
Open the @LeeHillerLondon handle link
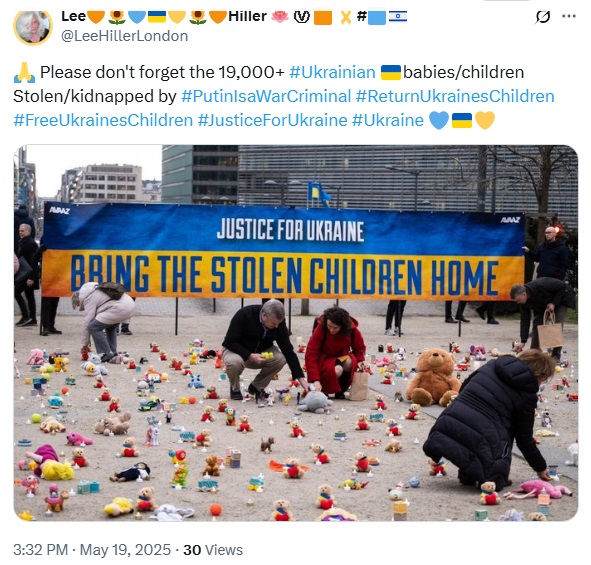pyautogui.click(x=124, y=36)
